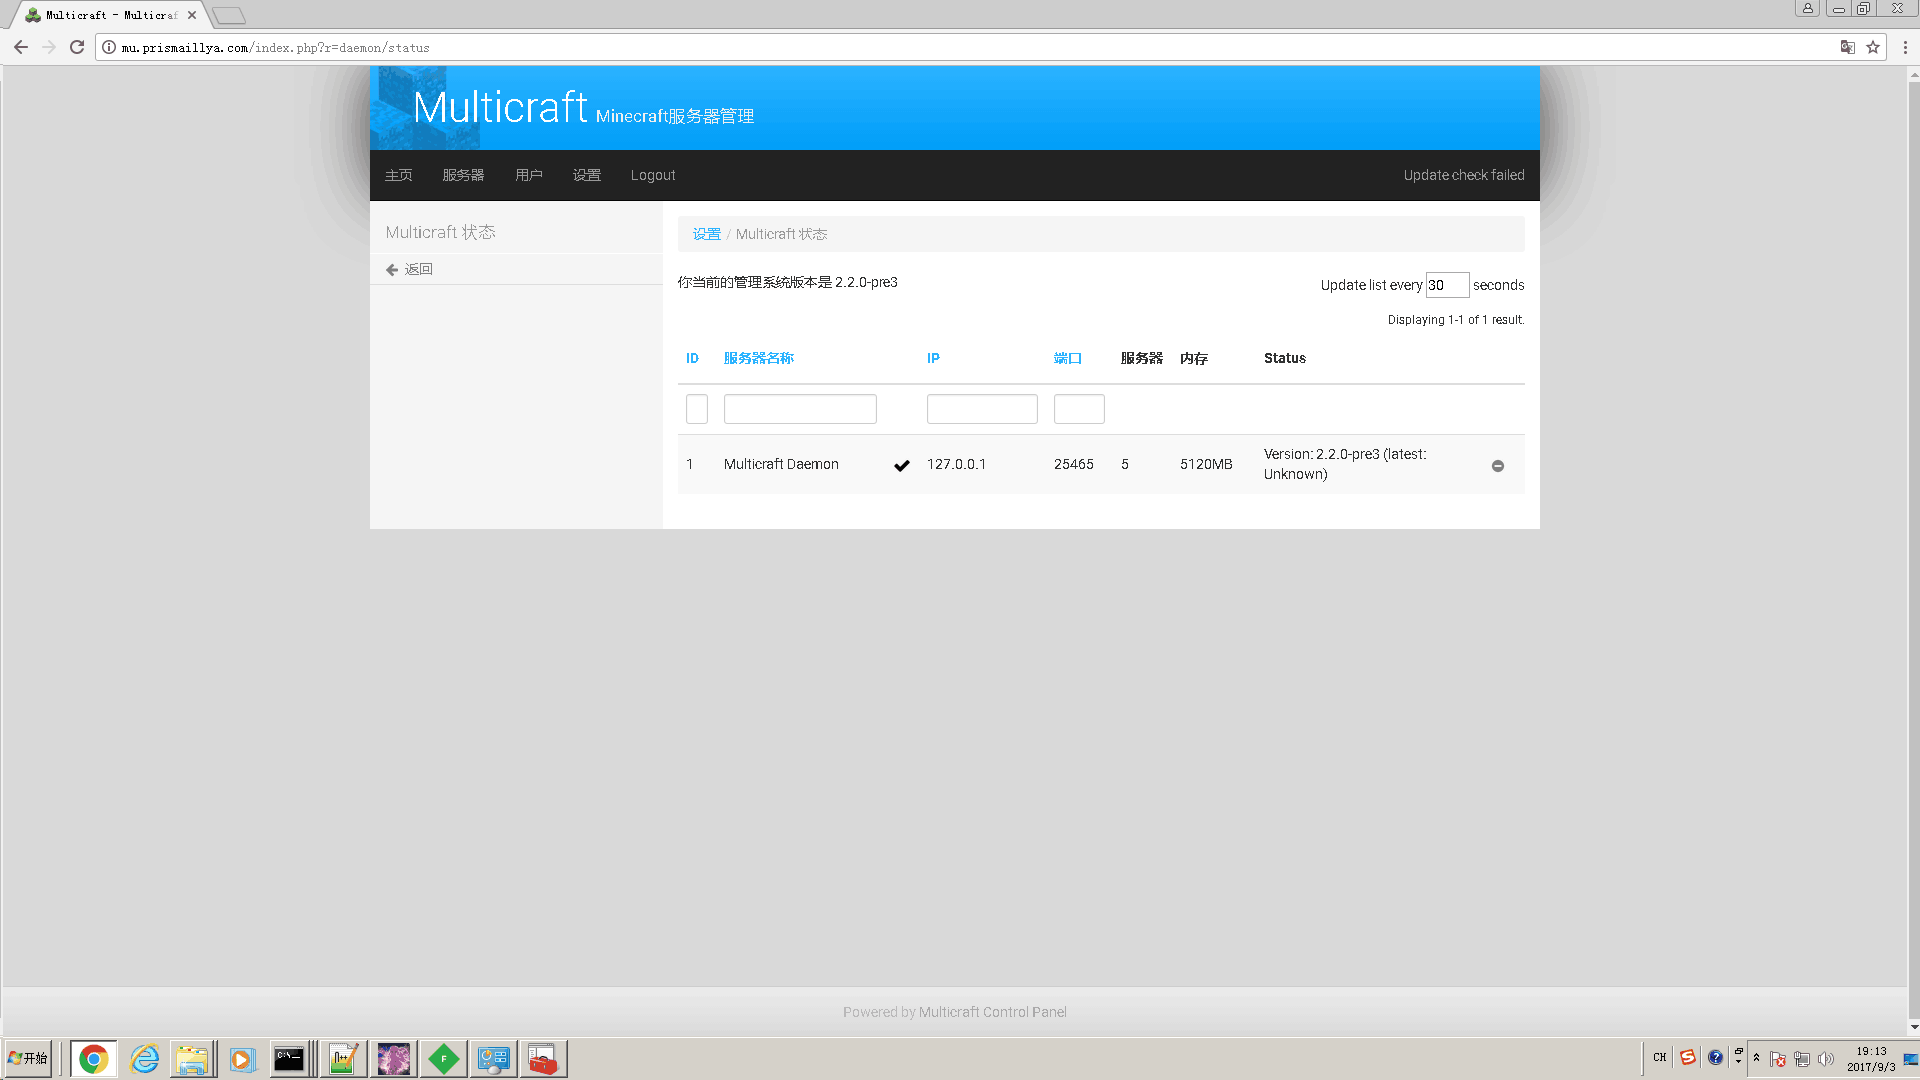Open Google Chrome from the taskbar
Viewport: 1920px width, 1080px height.
(x=93, y=1058)
